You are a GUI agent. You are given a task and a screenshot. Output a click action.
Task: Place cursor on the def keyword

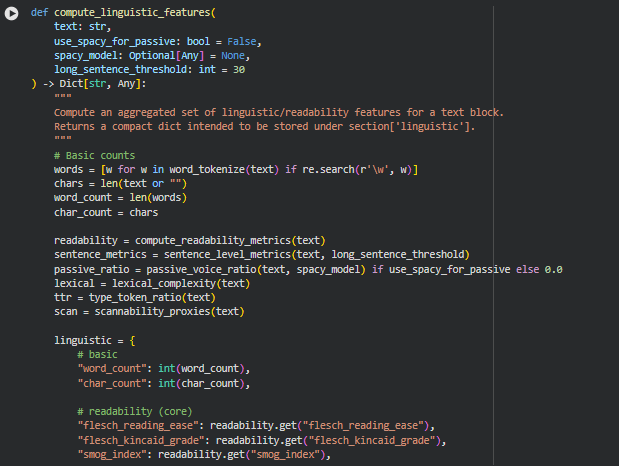click(39, 12)
